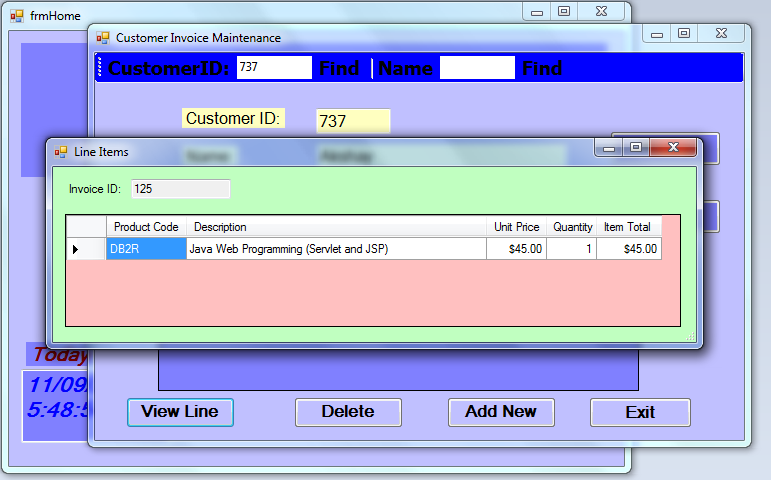Click the Unit Price column header
Image resolution: width=771 pixels, height=480 pixels.
[x=516, y=227]
